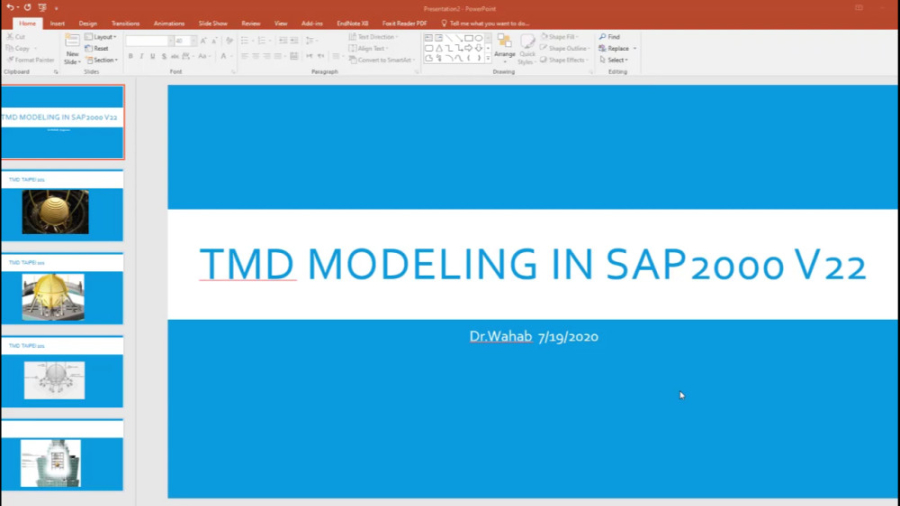Screen dimensions: 900x506
Task: Increase list indent level
Action: pos(294,41)
